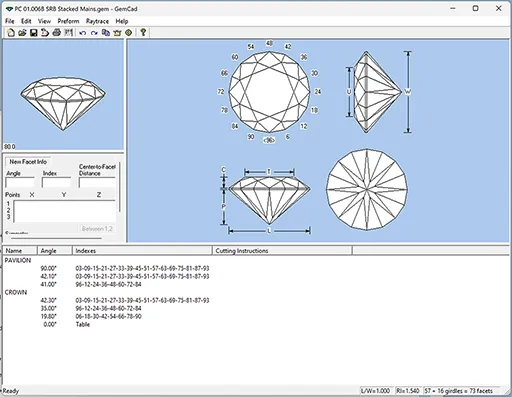
Task: Click the L/W=1.000 status bar entry
Action: coord(375,391)
